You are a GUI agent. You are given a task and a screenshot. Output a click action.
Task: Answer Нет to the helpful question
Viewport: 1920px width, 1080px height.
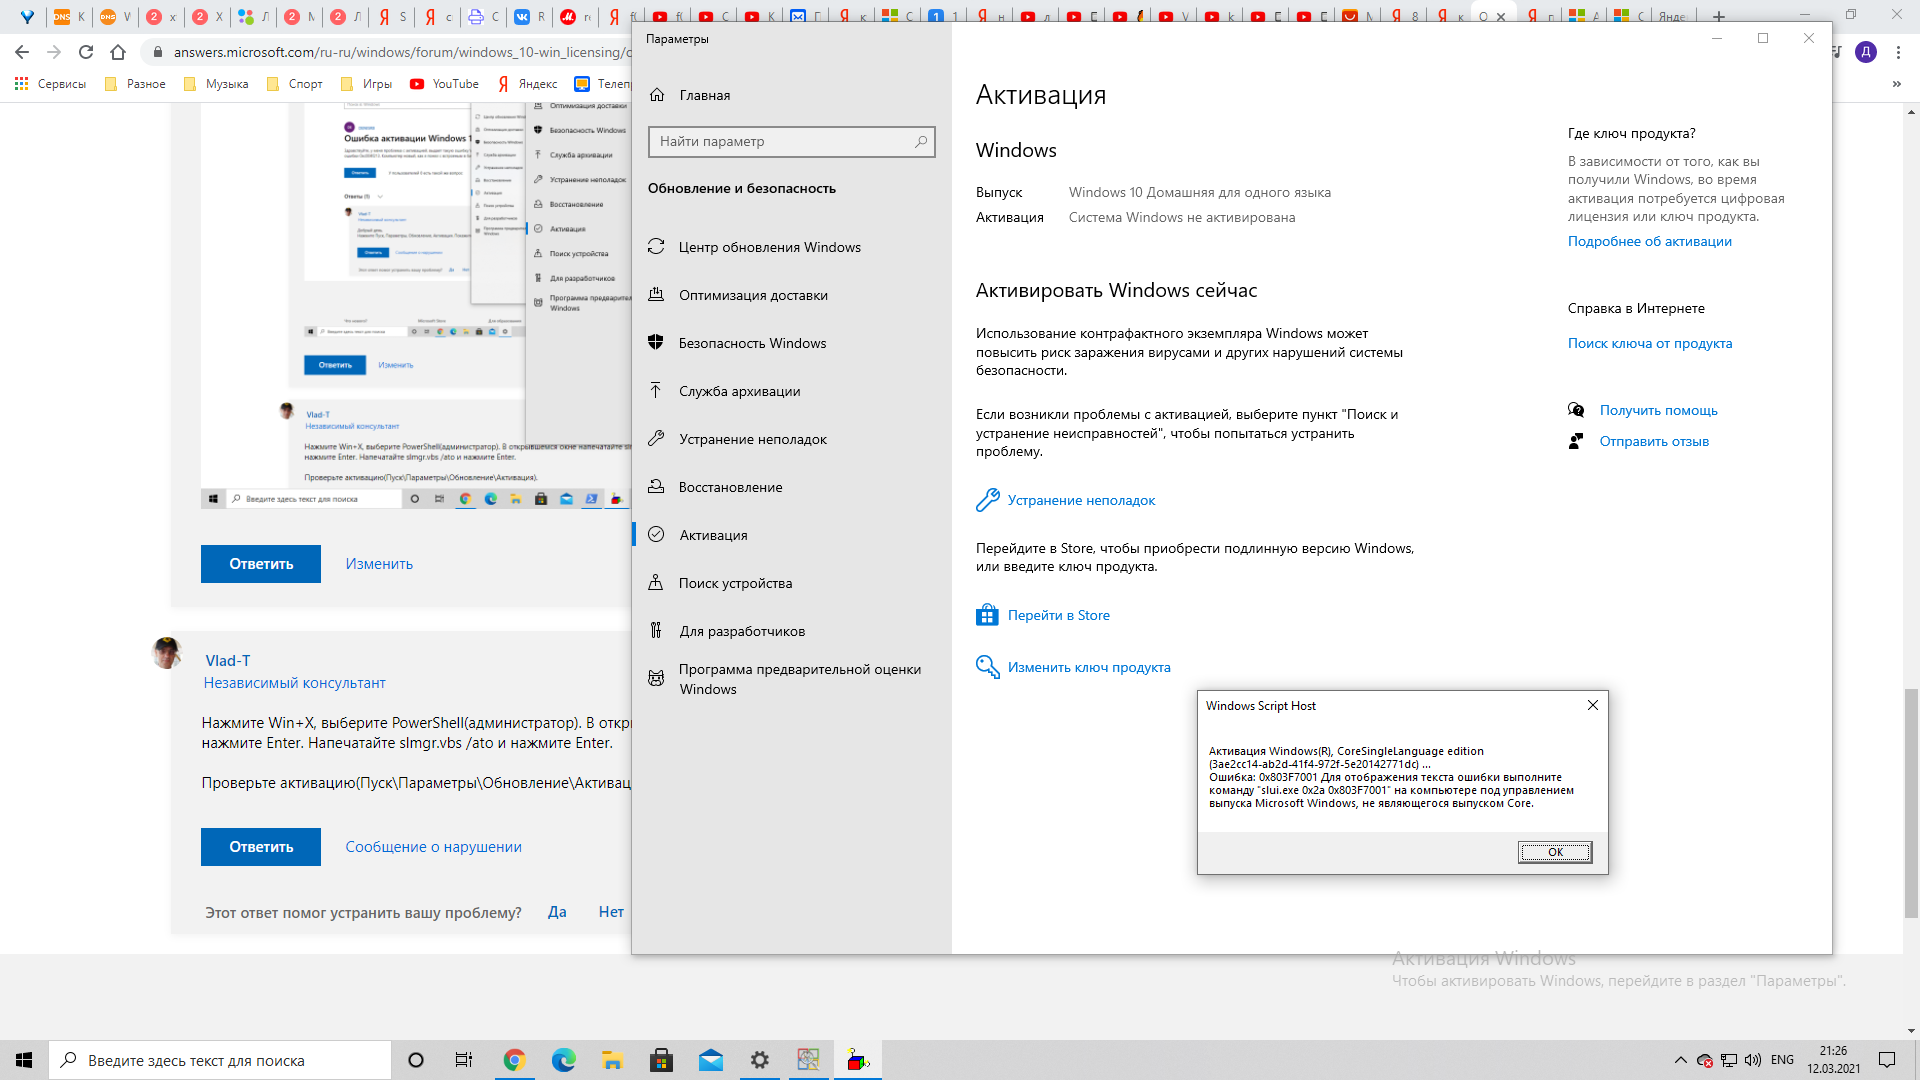pyautogui.click(x=611, y=912)
